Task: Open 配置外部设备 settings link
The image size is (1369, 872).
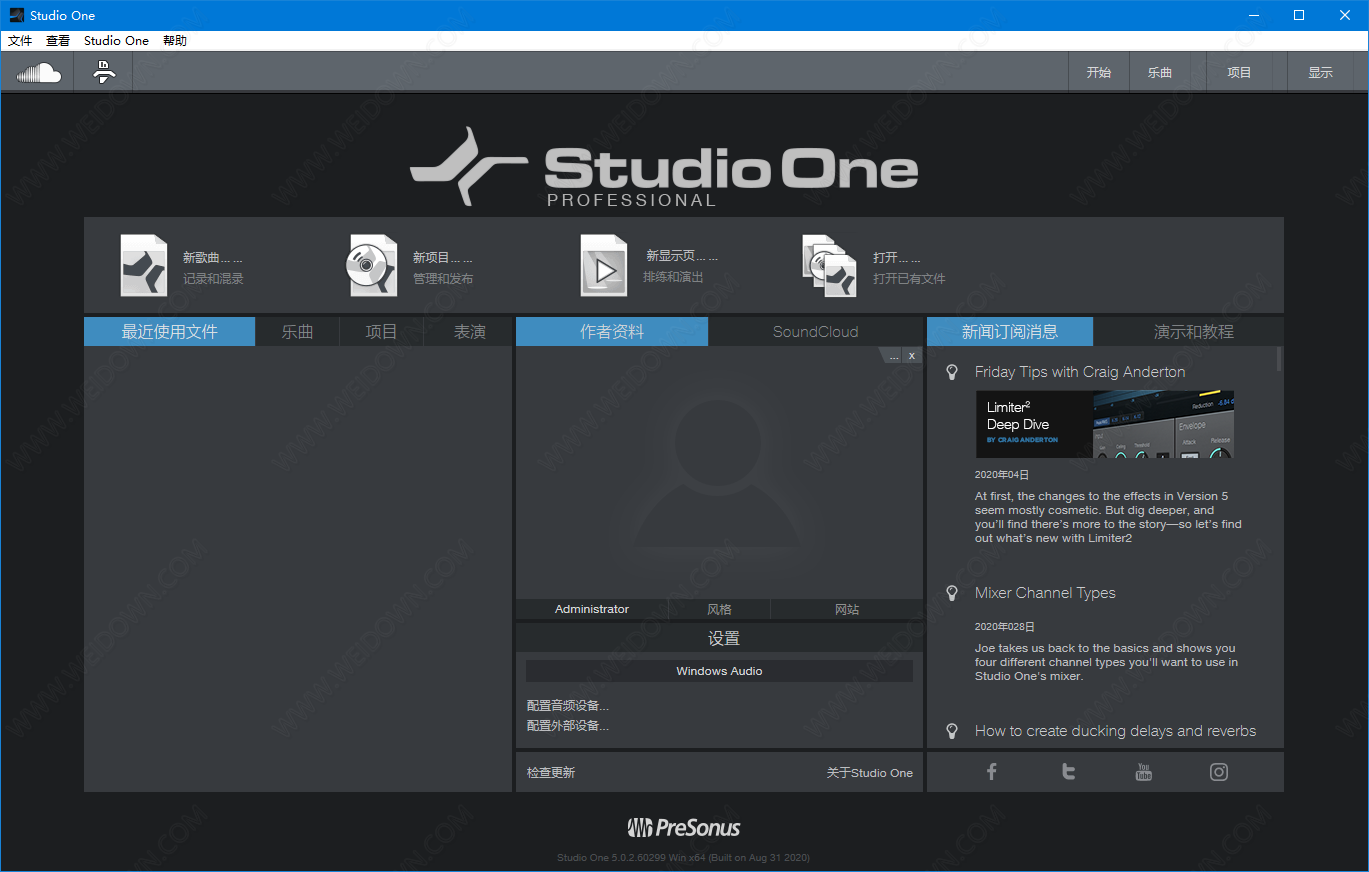Action: [x=568, y=726]
